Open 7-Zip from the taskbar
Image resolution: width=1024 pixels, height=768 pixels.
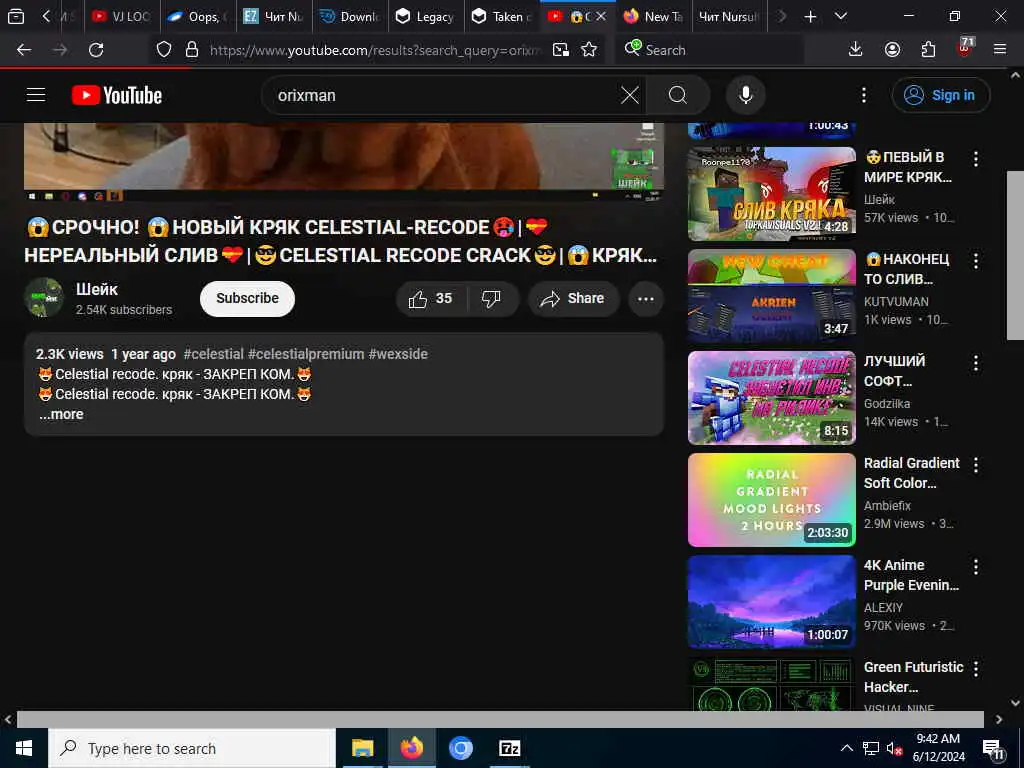pyautogui.click(x=509, y=748)
